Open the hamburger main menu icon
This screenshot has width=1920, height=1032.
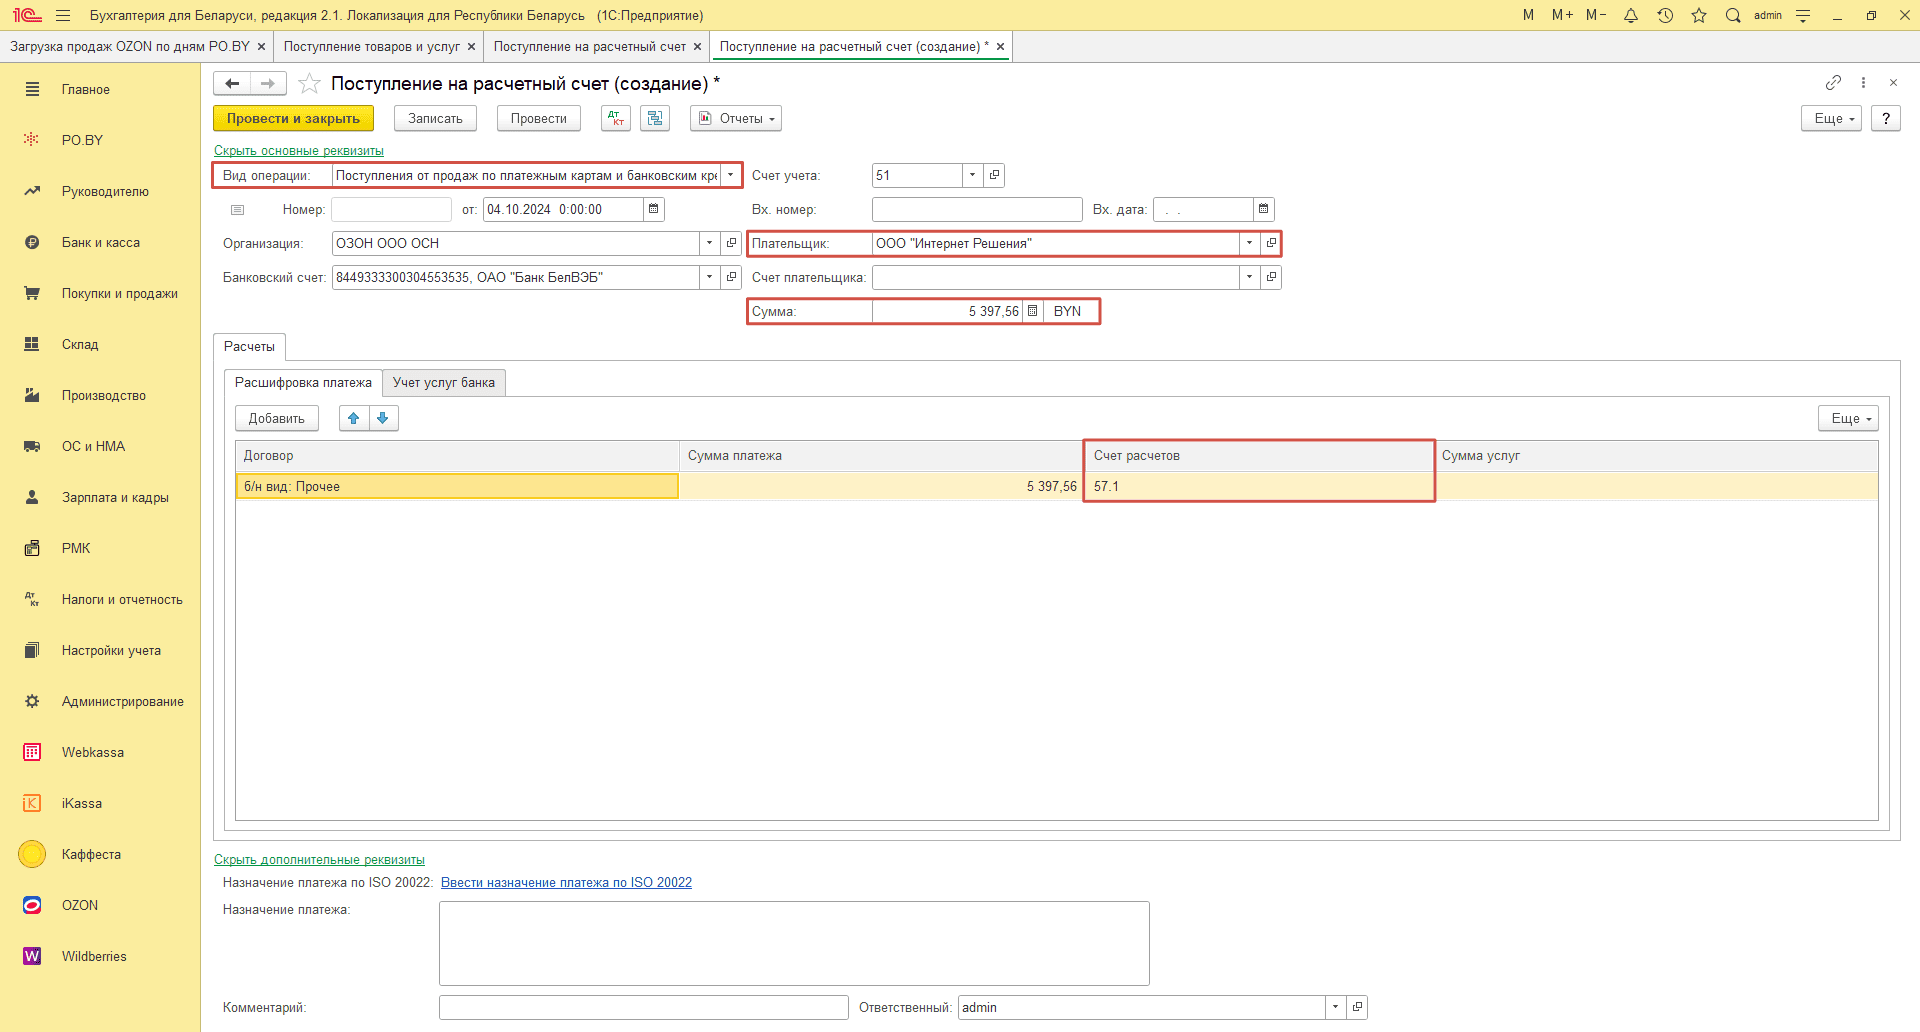click(x=63, y=15)
